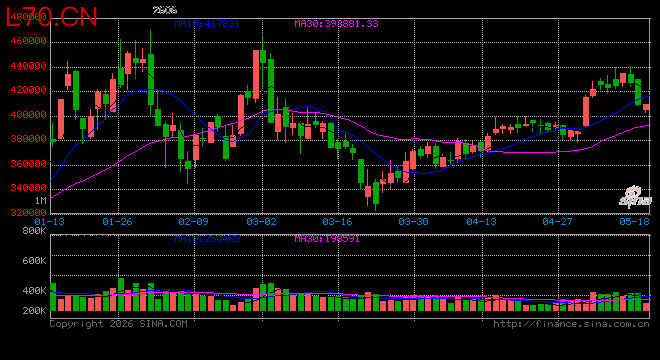Image resolution: width=660 pixels, height=360 pixels.
Task: Click the 460000 price axis label
Action: [x=29, y=41]
